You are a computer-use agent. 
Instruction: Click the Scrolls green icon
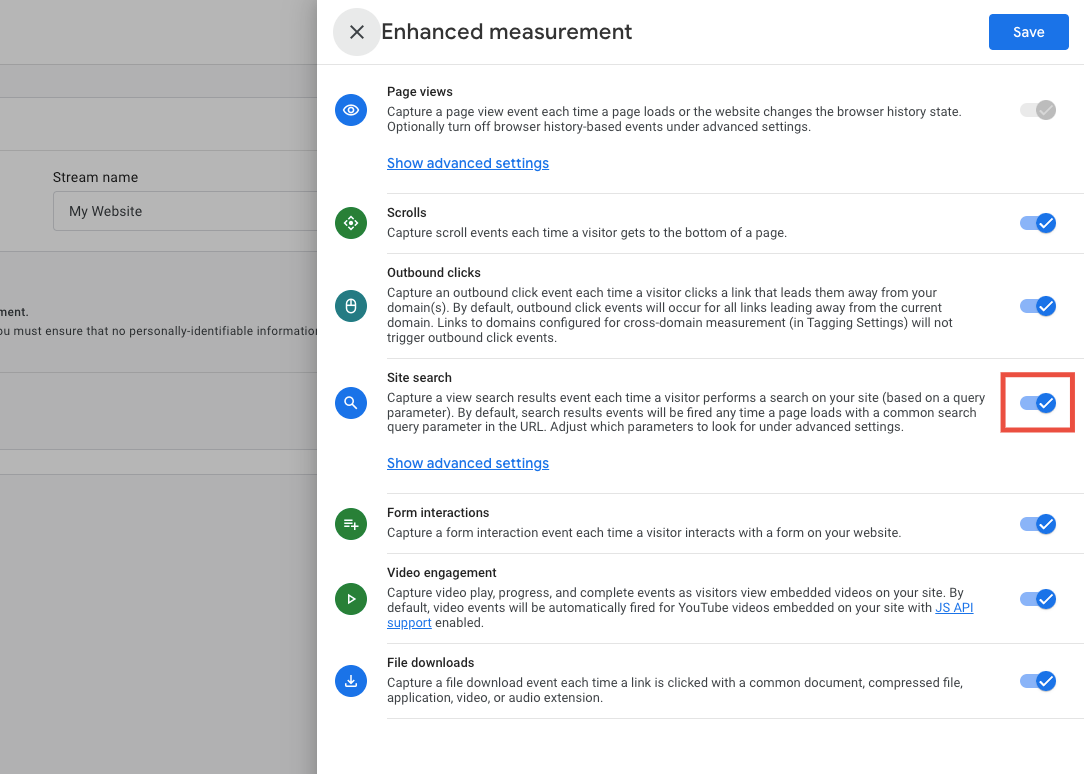coord(351,223)
